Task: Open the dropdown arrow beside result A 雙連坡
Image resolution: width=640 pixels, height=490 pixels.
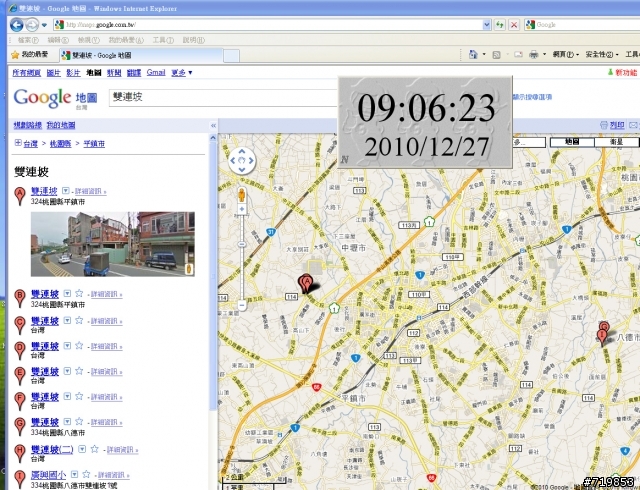Action: 65,191
